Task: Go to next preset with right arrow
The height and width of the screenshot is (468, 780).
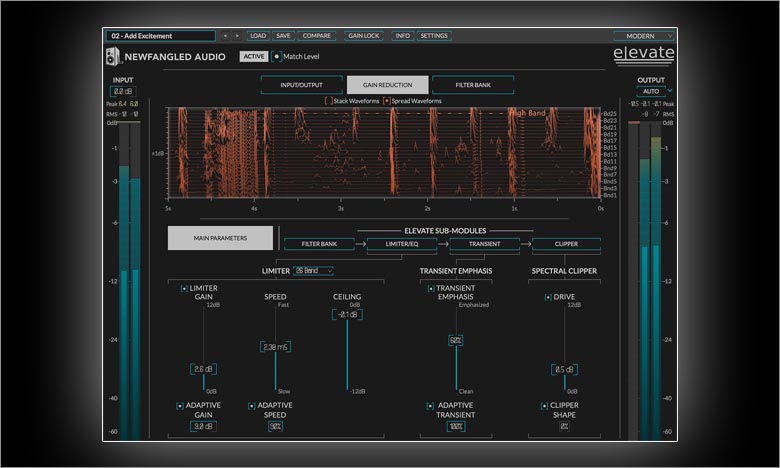Action: pyautogui.click(x=237, y=36)
